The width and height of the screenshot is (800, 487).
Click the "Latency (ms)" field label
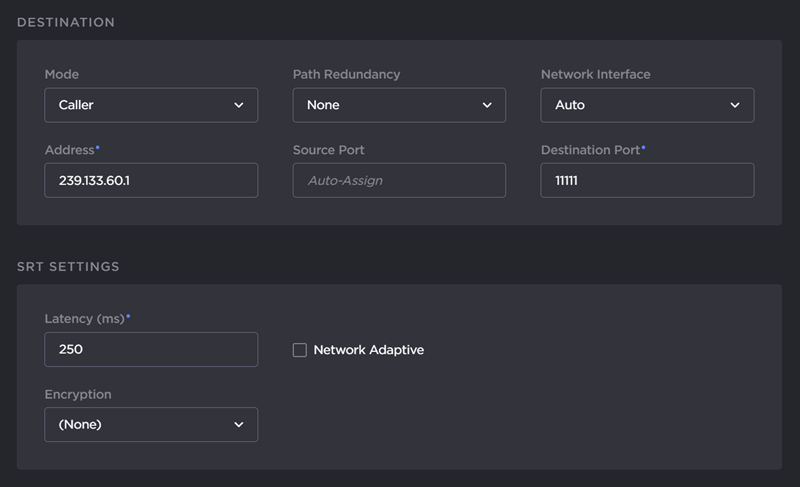[84, 319]
